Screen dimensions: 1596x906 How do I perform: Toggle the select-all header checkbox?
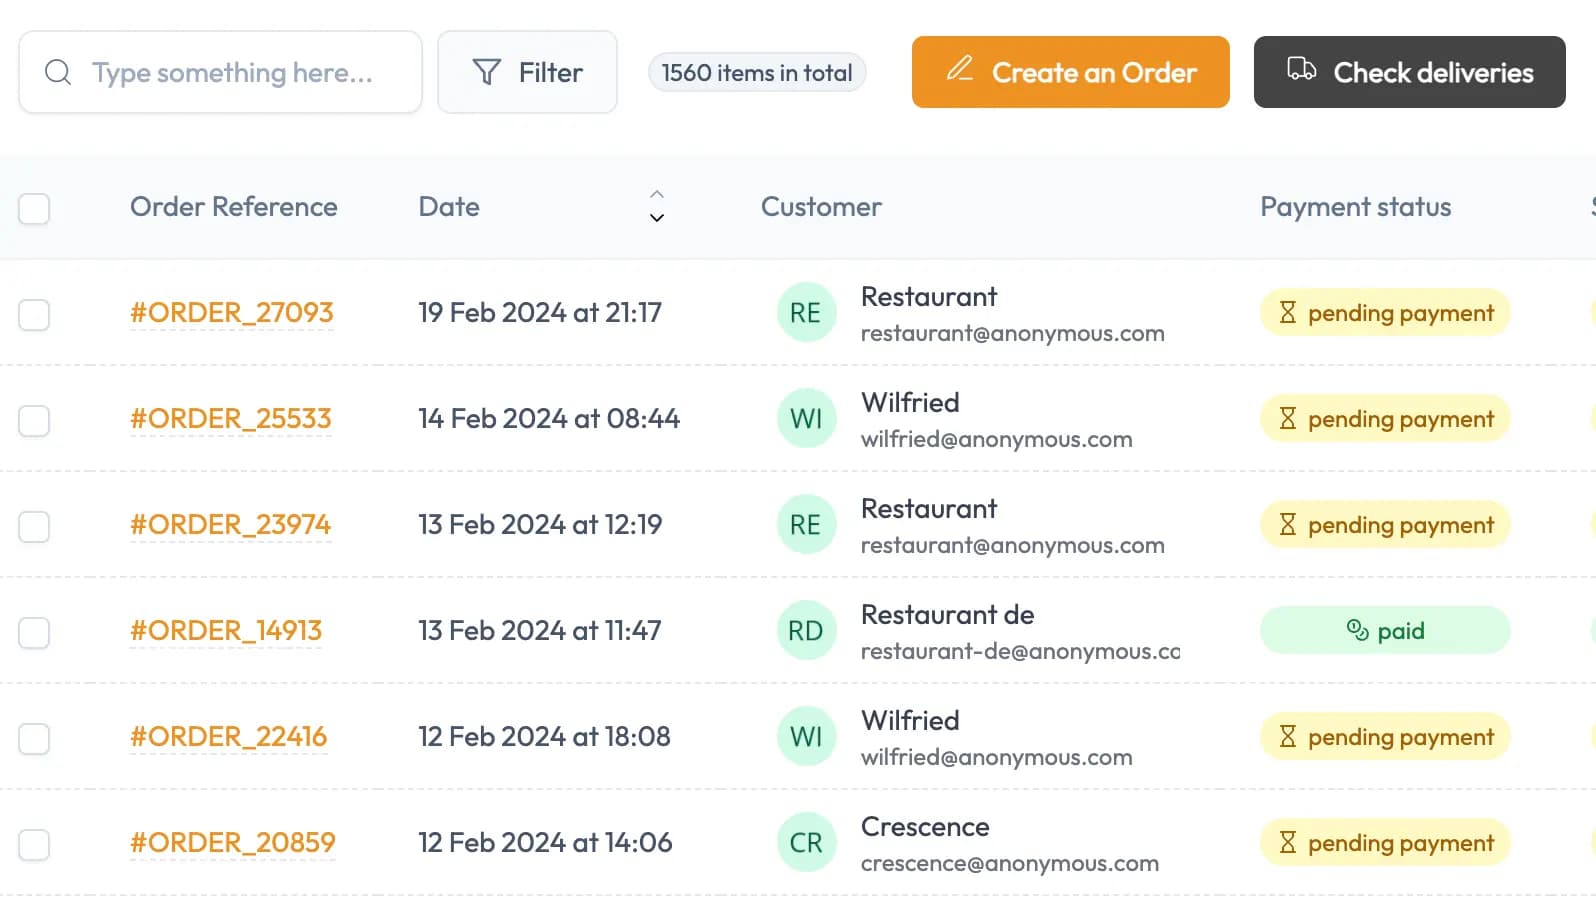(34, 209)
